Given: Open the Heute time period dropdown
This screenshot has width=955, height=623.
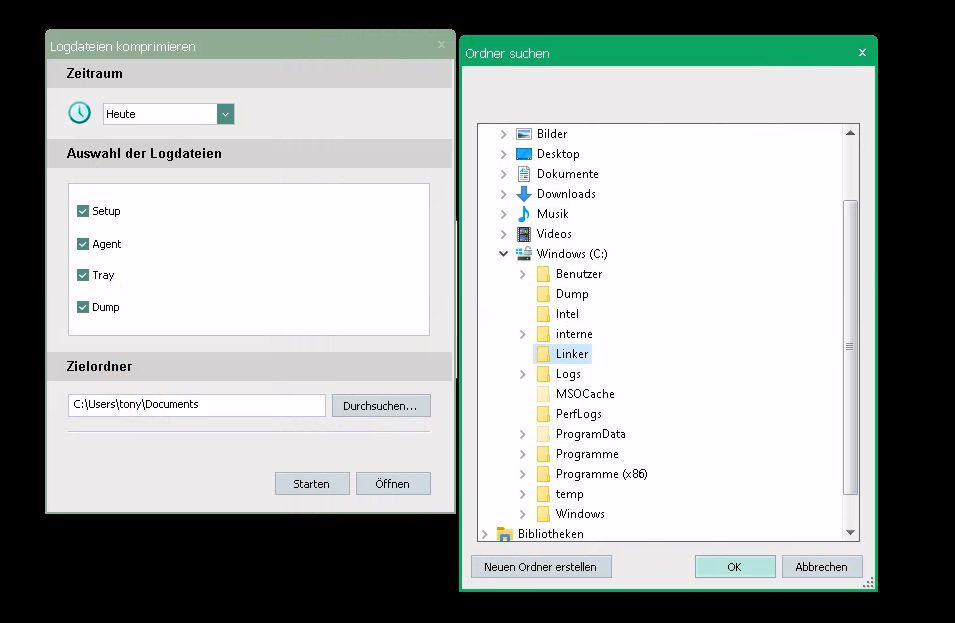Looking at the screenshot, I should (225, 114).
